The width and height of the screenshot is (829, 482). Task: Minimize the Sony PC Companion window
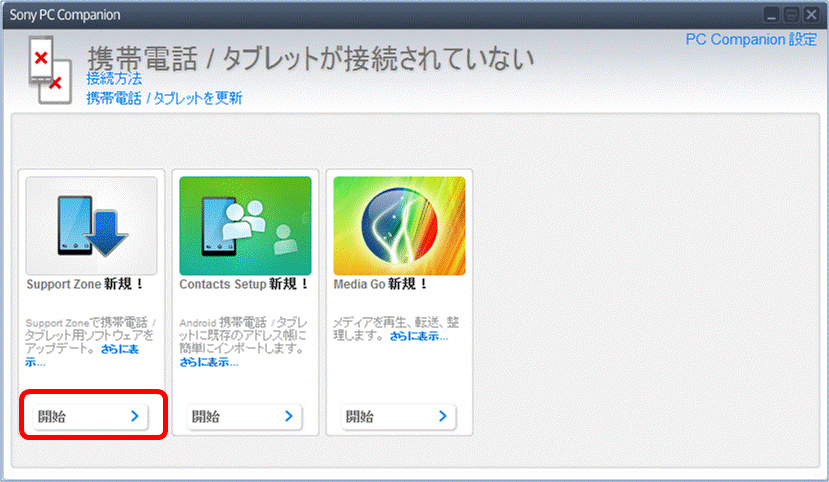point(771,15)
